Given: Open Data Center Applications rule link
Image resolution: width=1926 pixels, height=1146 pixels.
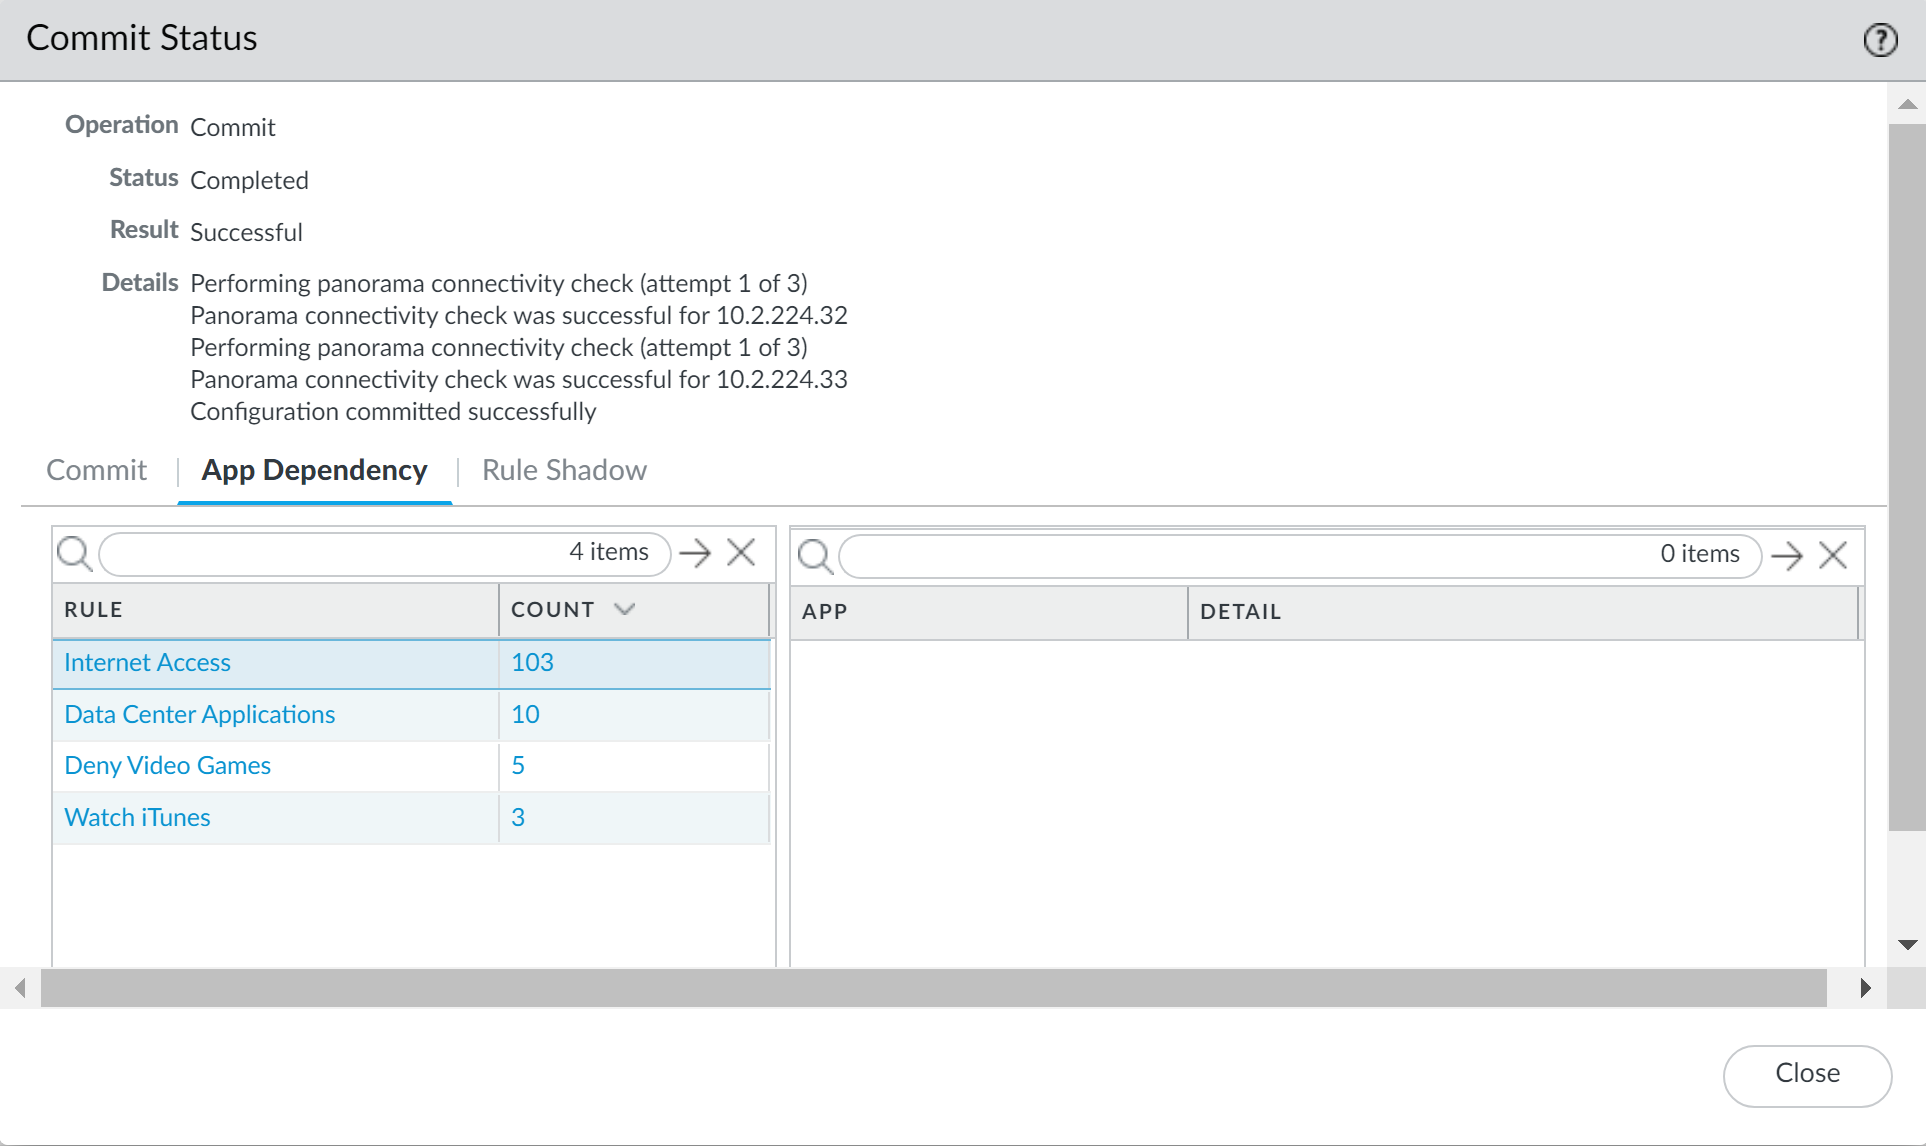Looking at the screenshot, I should point(199,715).
